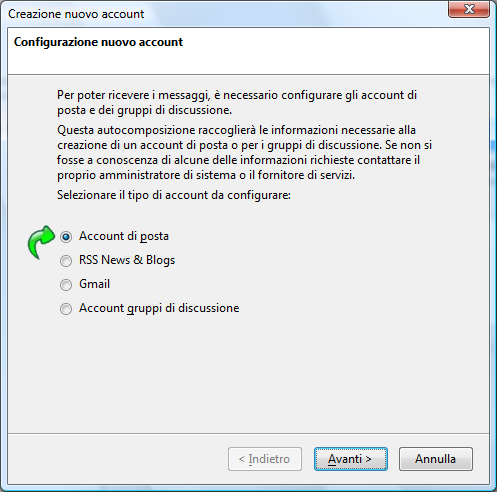The height and width of the screenshot is (492, 497).
Task: Click the 'Gmail' label text
Action: pyautogui.click(x=94, y=284)
